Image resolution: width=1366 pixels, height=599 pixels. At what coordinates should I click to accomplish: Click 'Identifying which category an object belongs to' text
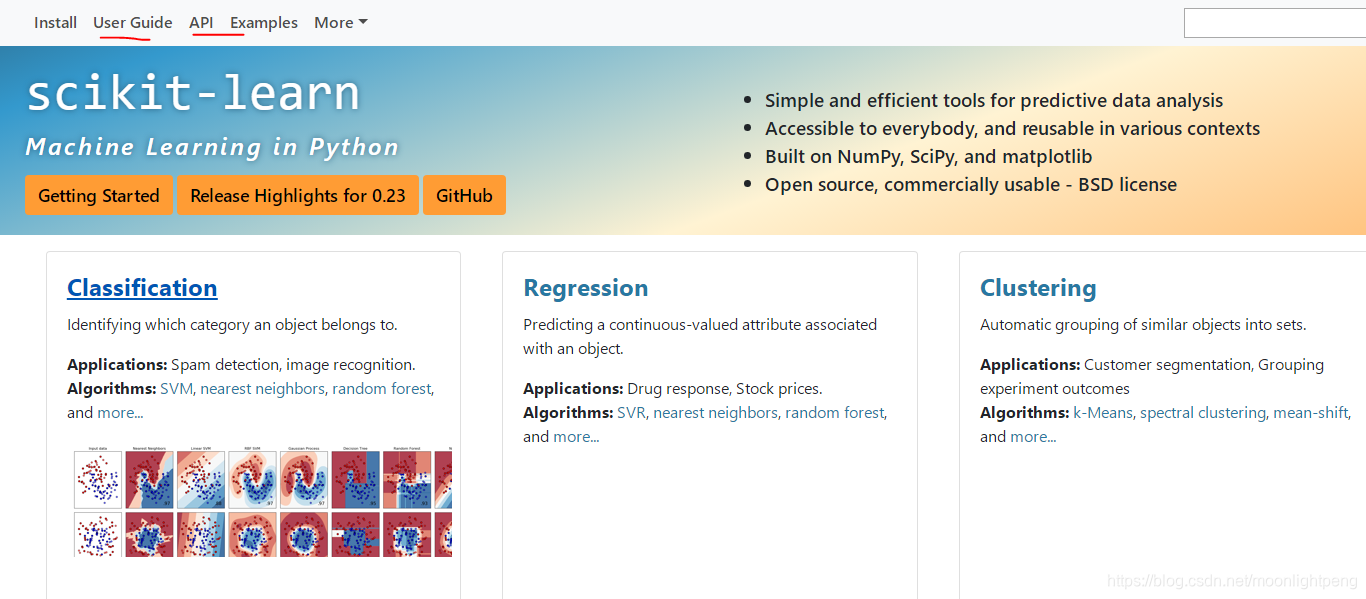(x=232, y=324)
